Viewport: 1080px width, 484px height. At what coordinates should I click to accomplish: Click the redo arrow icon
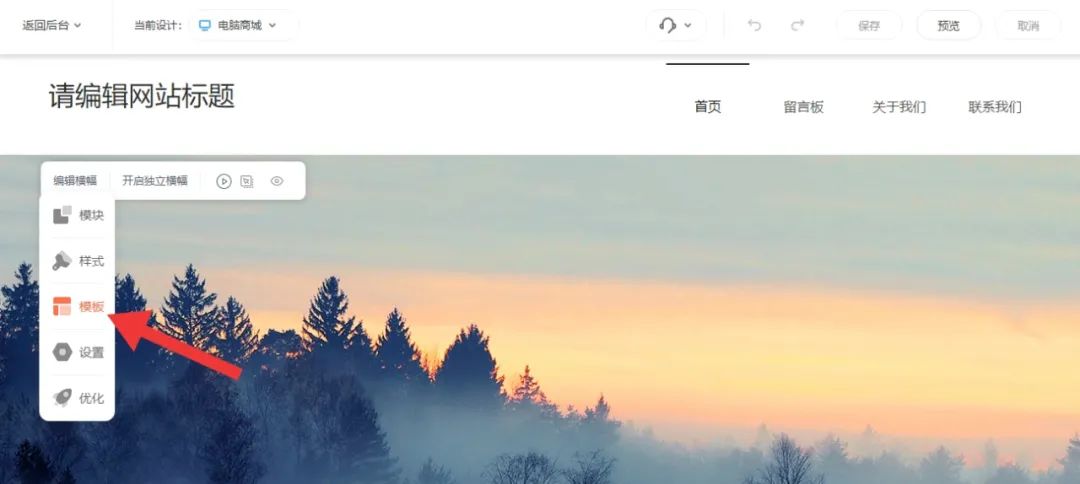click(797, 25)
